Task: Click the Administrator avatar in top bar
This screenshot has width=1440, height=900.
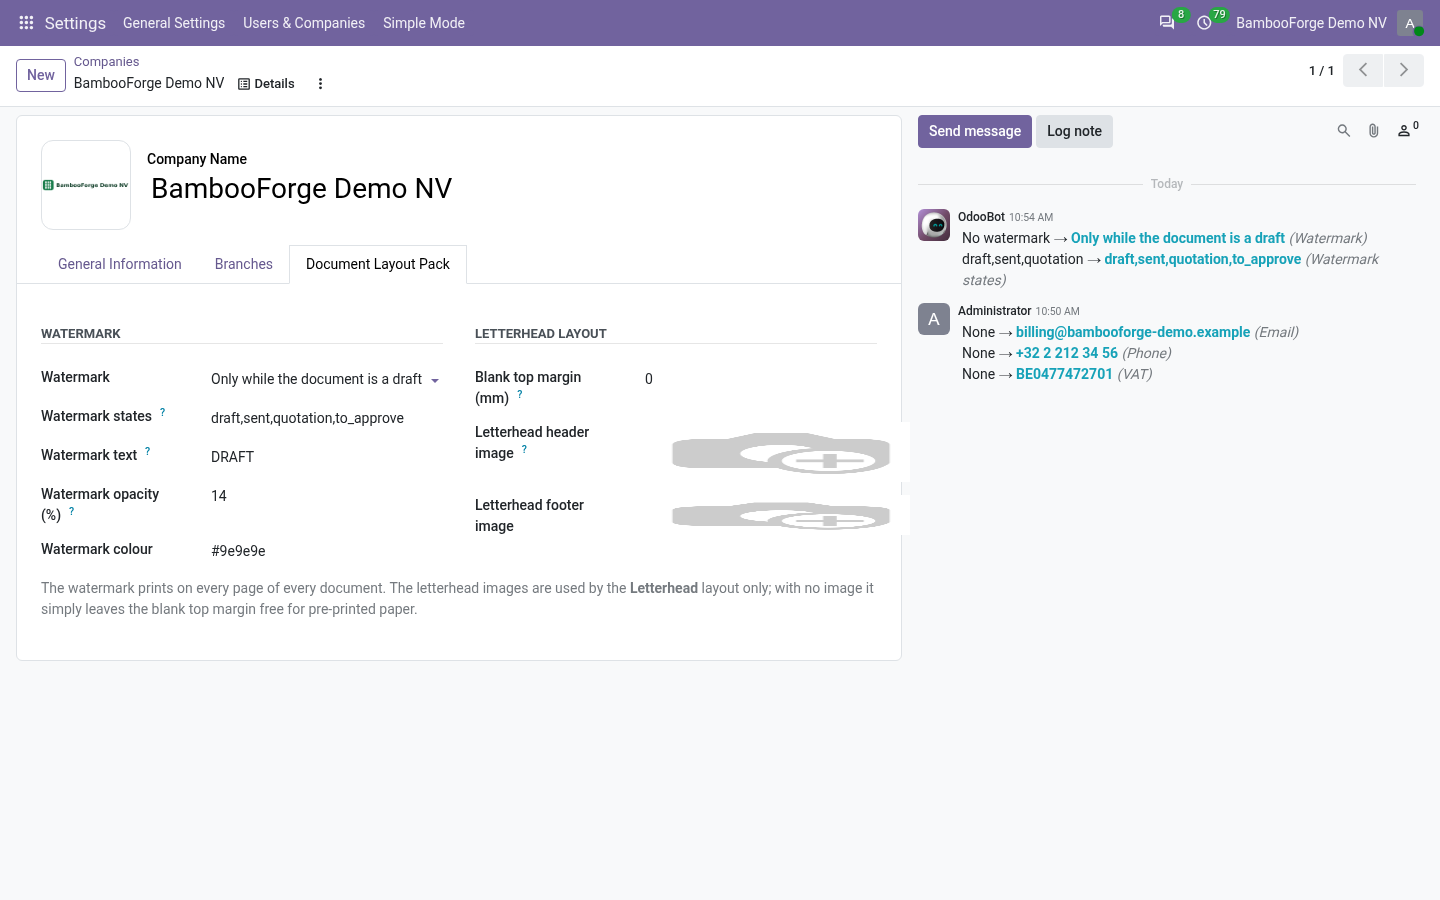Action: (1410, 23)
